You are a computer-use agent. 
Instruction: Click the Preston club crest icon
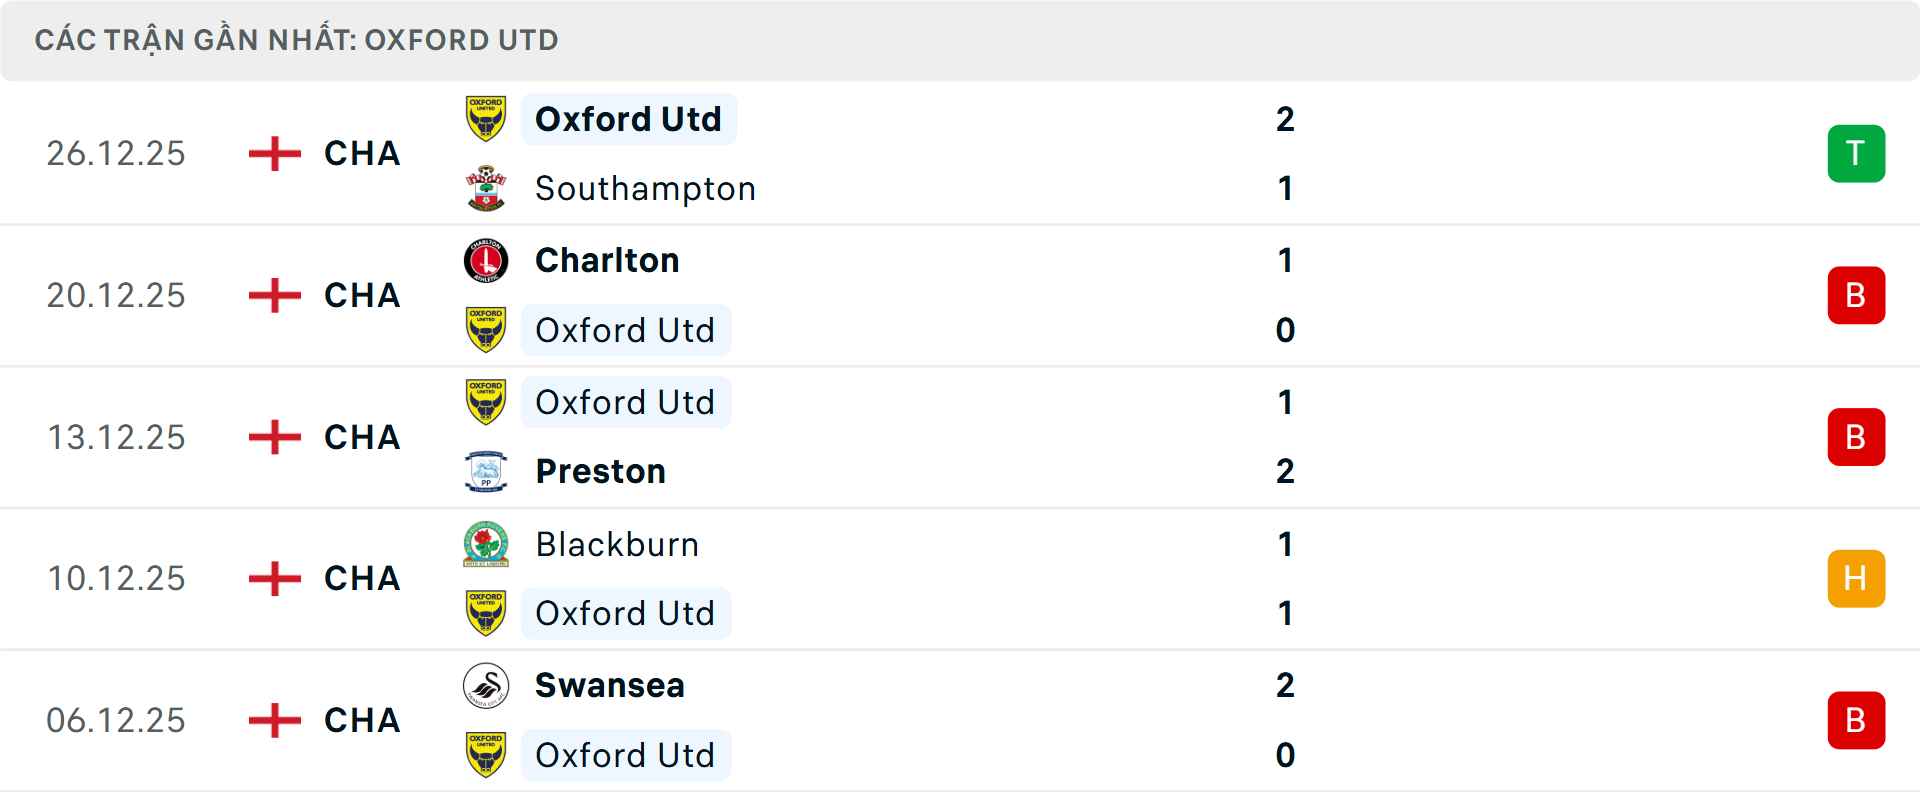pos(486,472)
